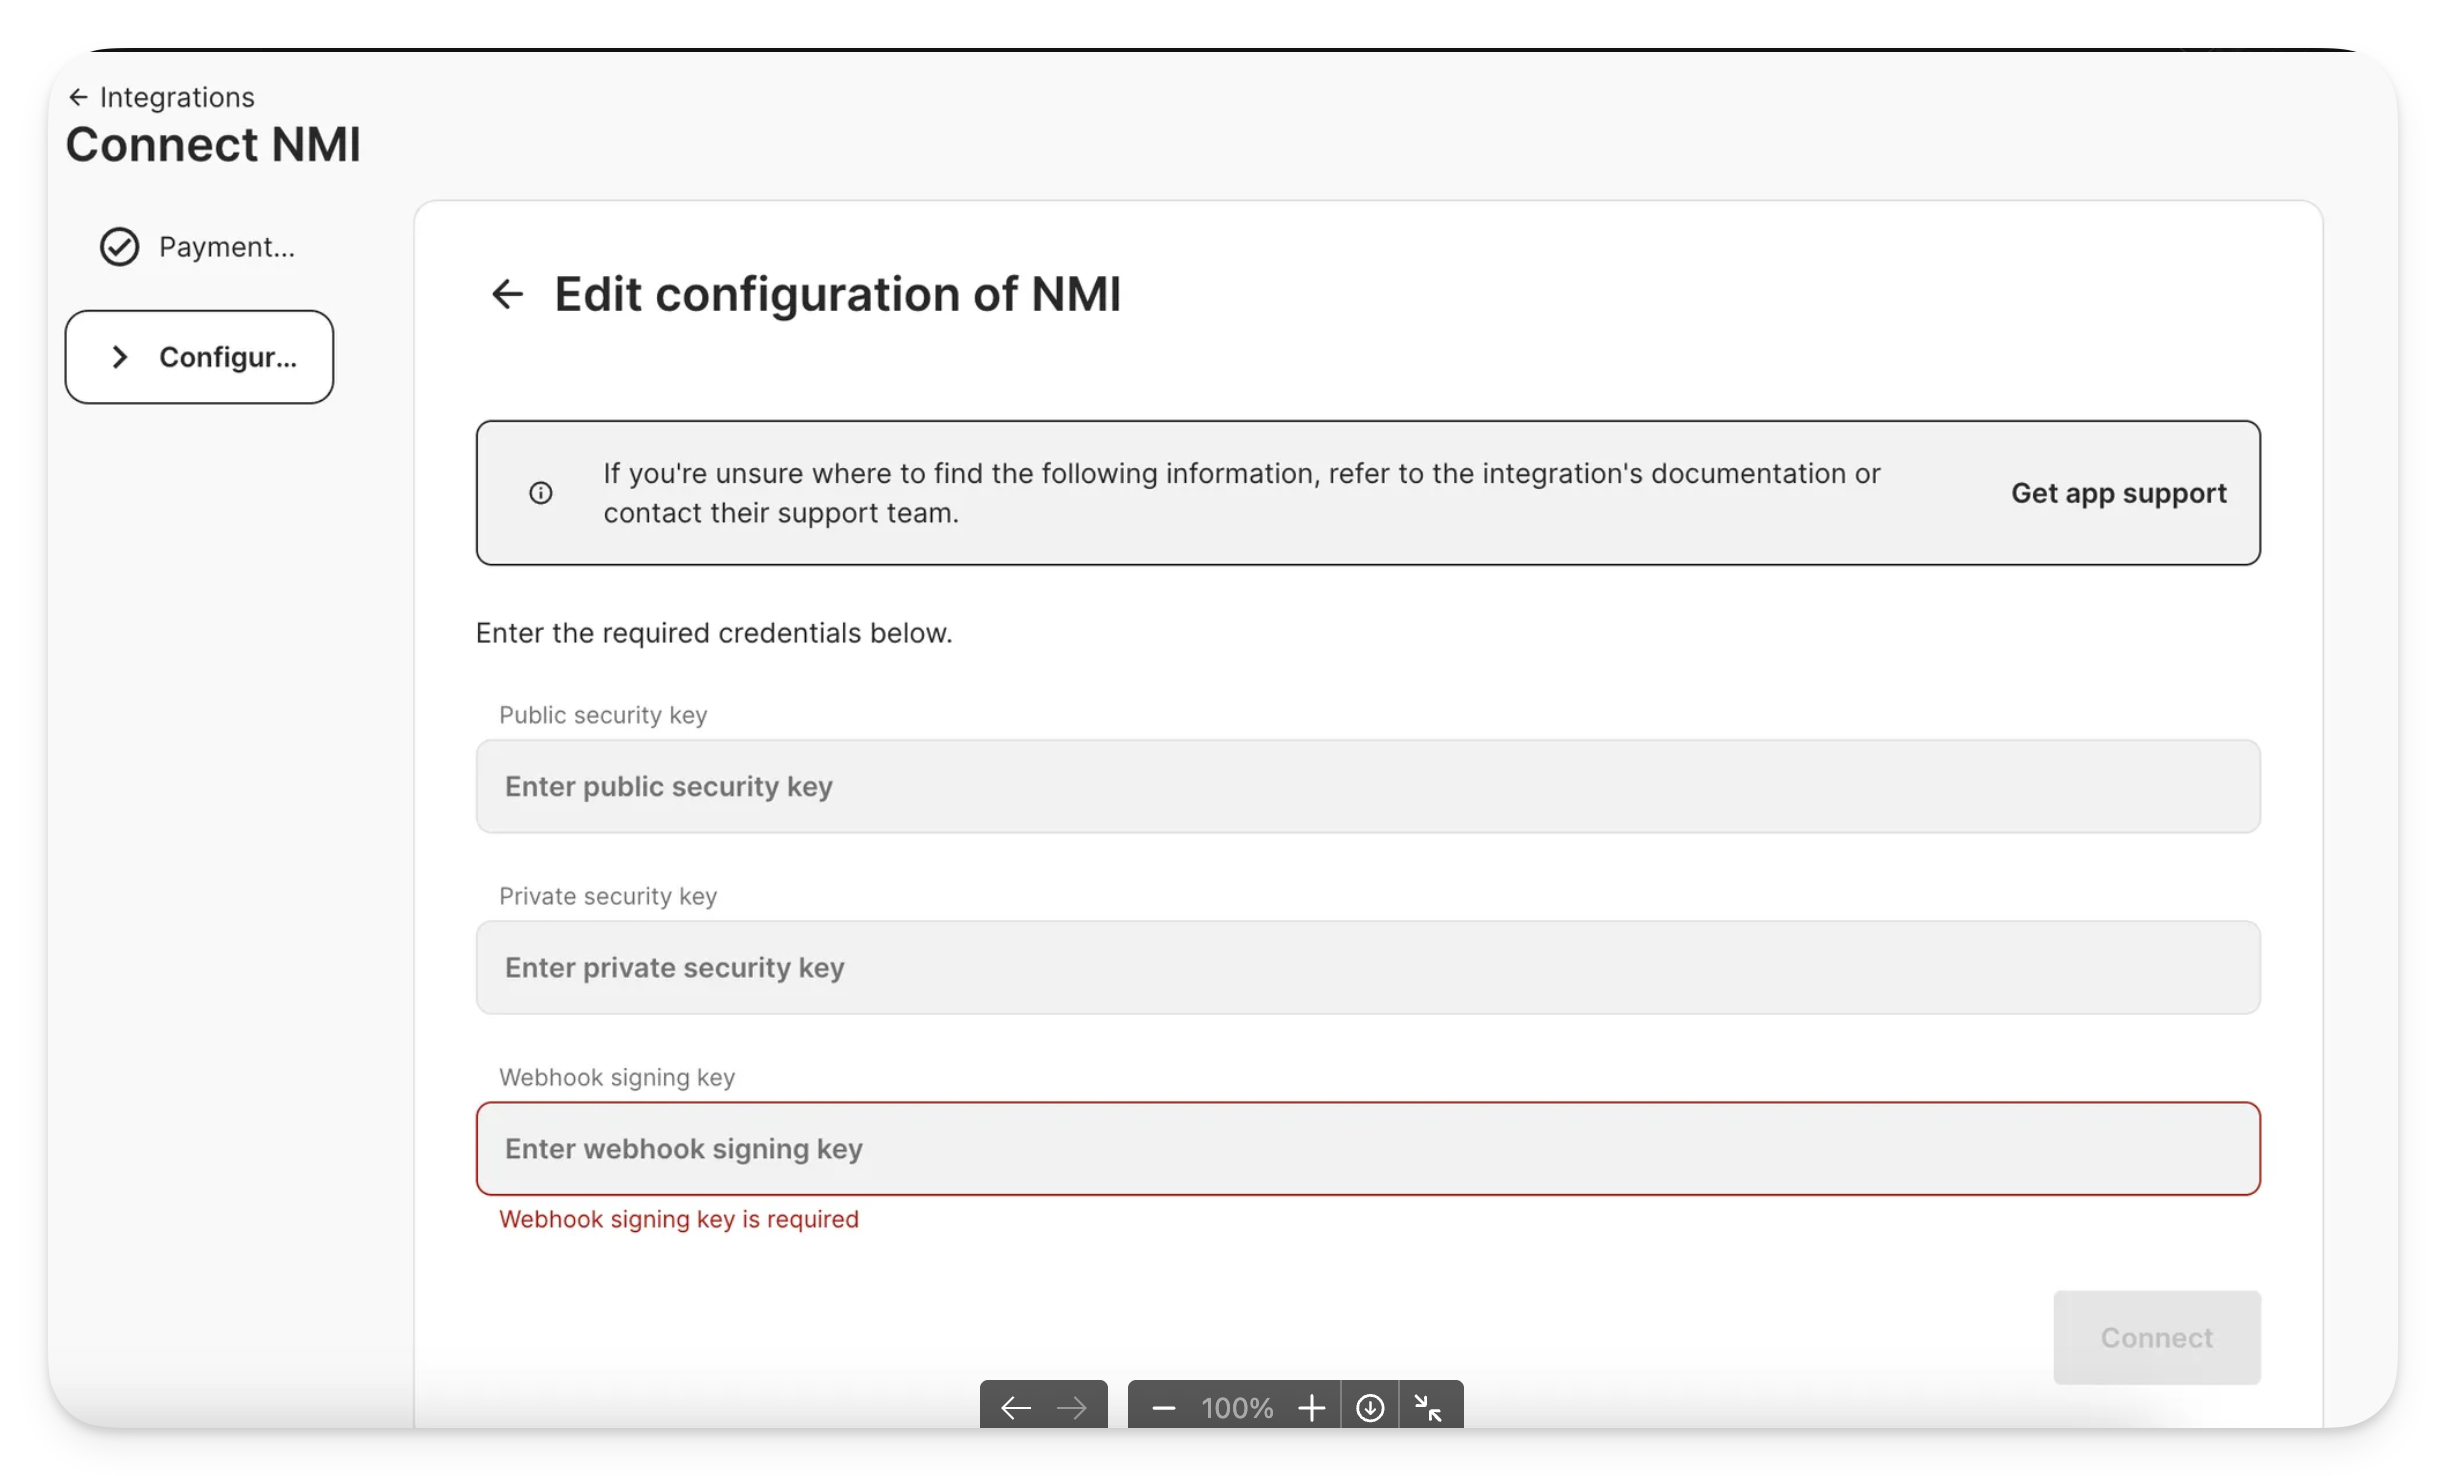The width and height of the screenshot is (2446, 1476).
Task: Exit fullscreen with collapse arrows icon
Action: click(x=1428, y=1408)
